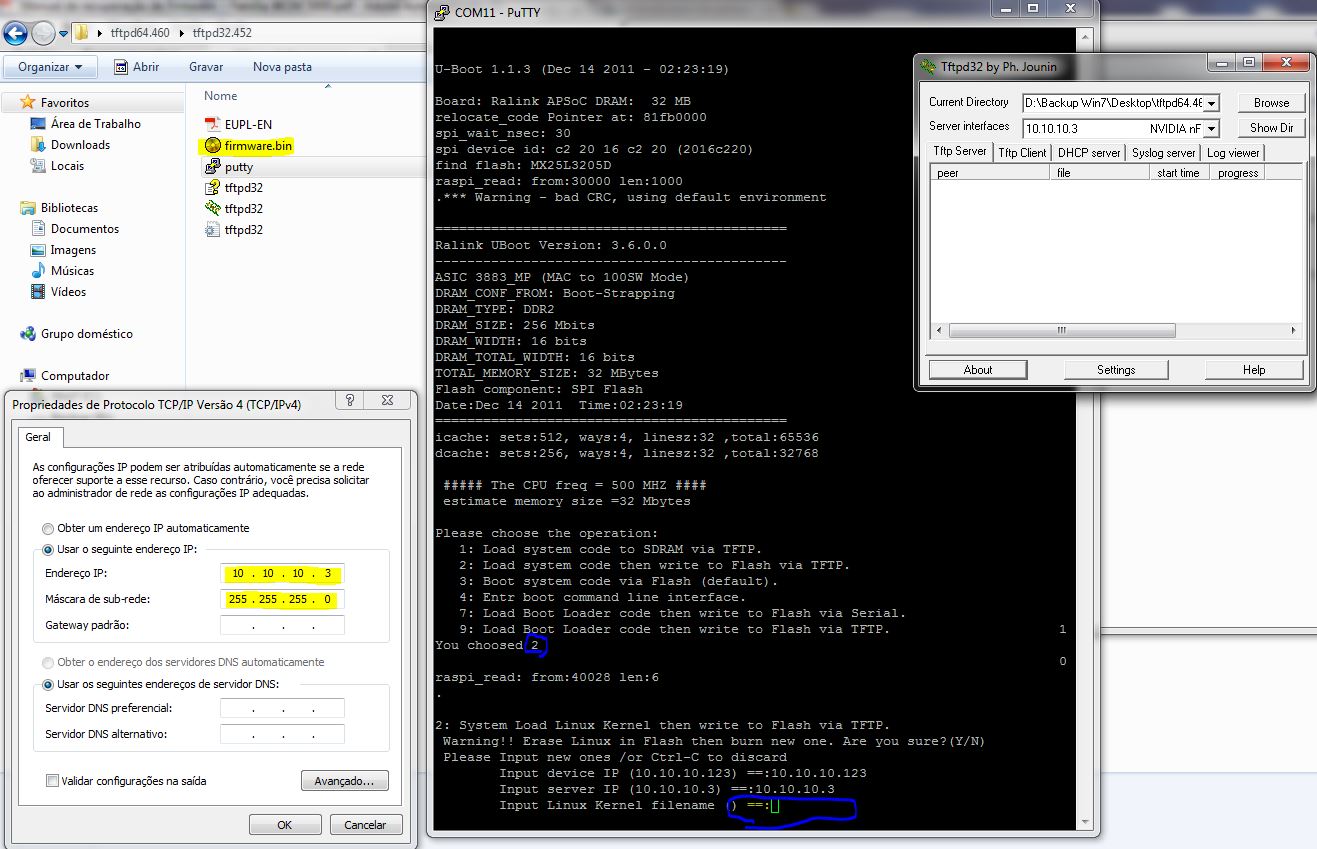
Task: Open the Server interfaces dropdown in Tftpd32
Action: coord(1211,129)
